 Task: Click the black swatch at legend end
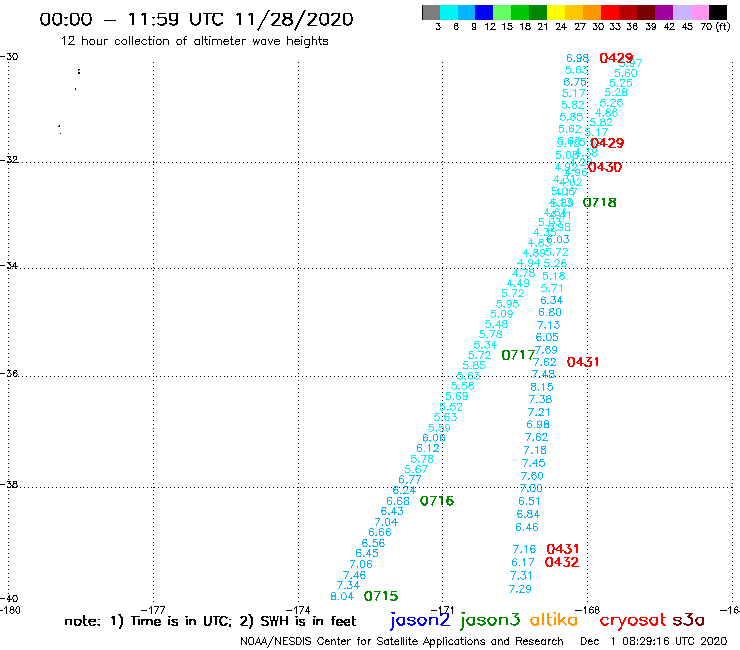click(717, 12)
